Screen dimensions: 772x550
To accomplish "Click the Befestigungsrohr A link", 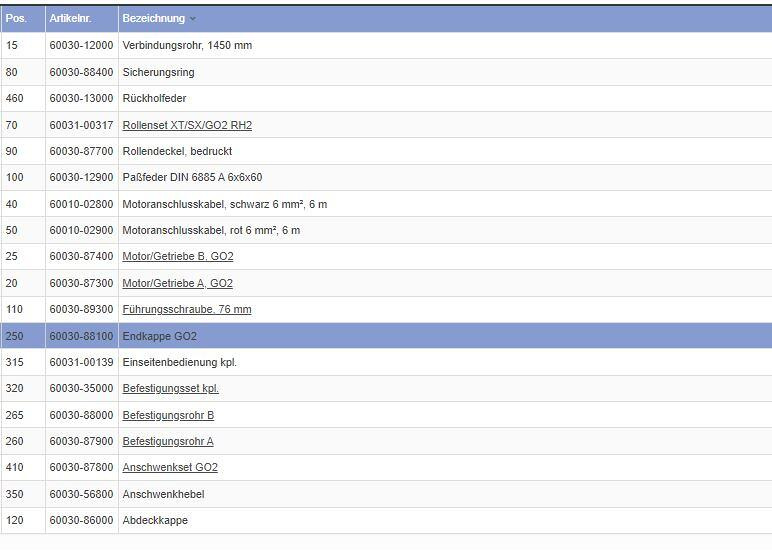I will click(x=168, y=441).
